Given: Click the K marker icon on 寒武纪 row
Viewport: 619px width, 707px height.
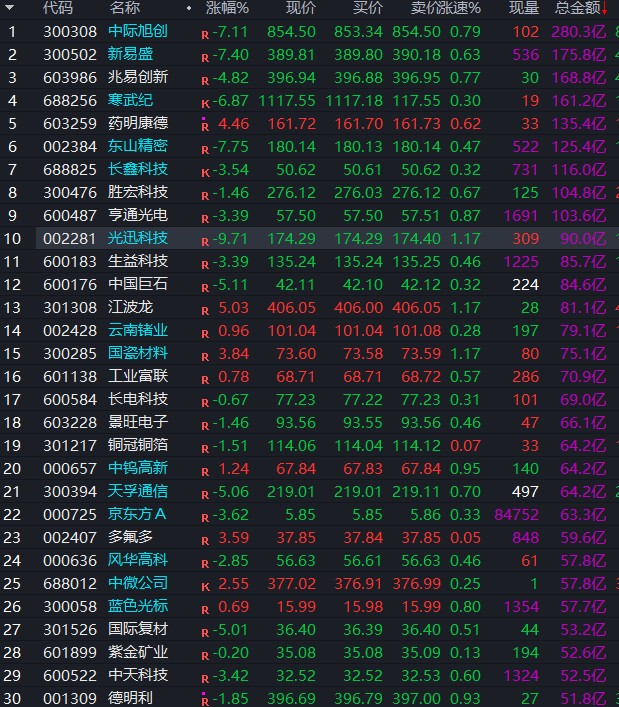Looking at the screenshot, I should point(205,104).
